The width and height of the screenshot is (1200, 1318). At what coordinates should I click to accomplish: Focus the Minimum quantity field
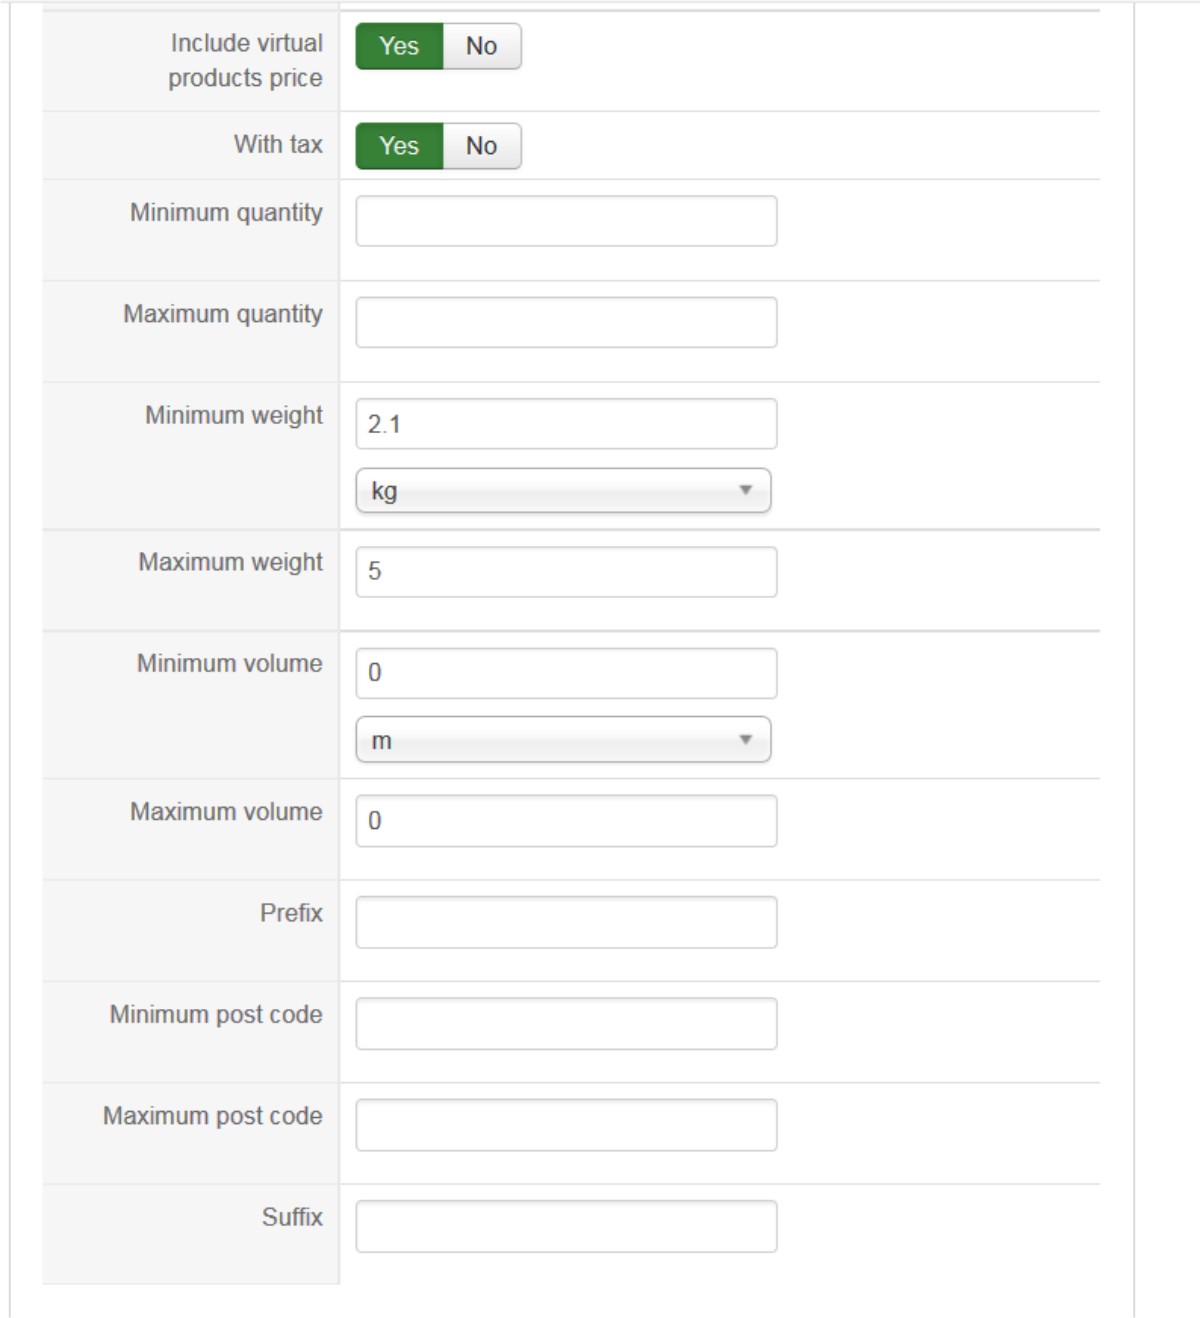pyautogui.click(x=566, y=221)
